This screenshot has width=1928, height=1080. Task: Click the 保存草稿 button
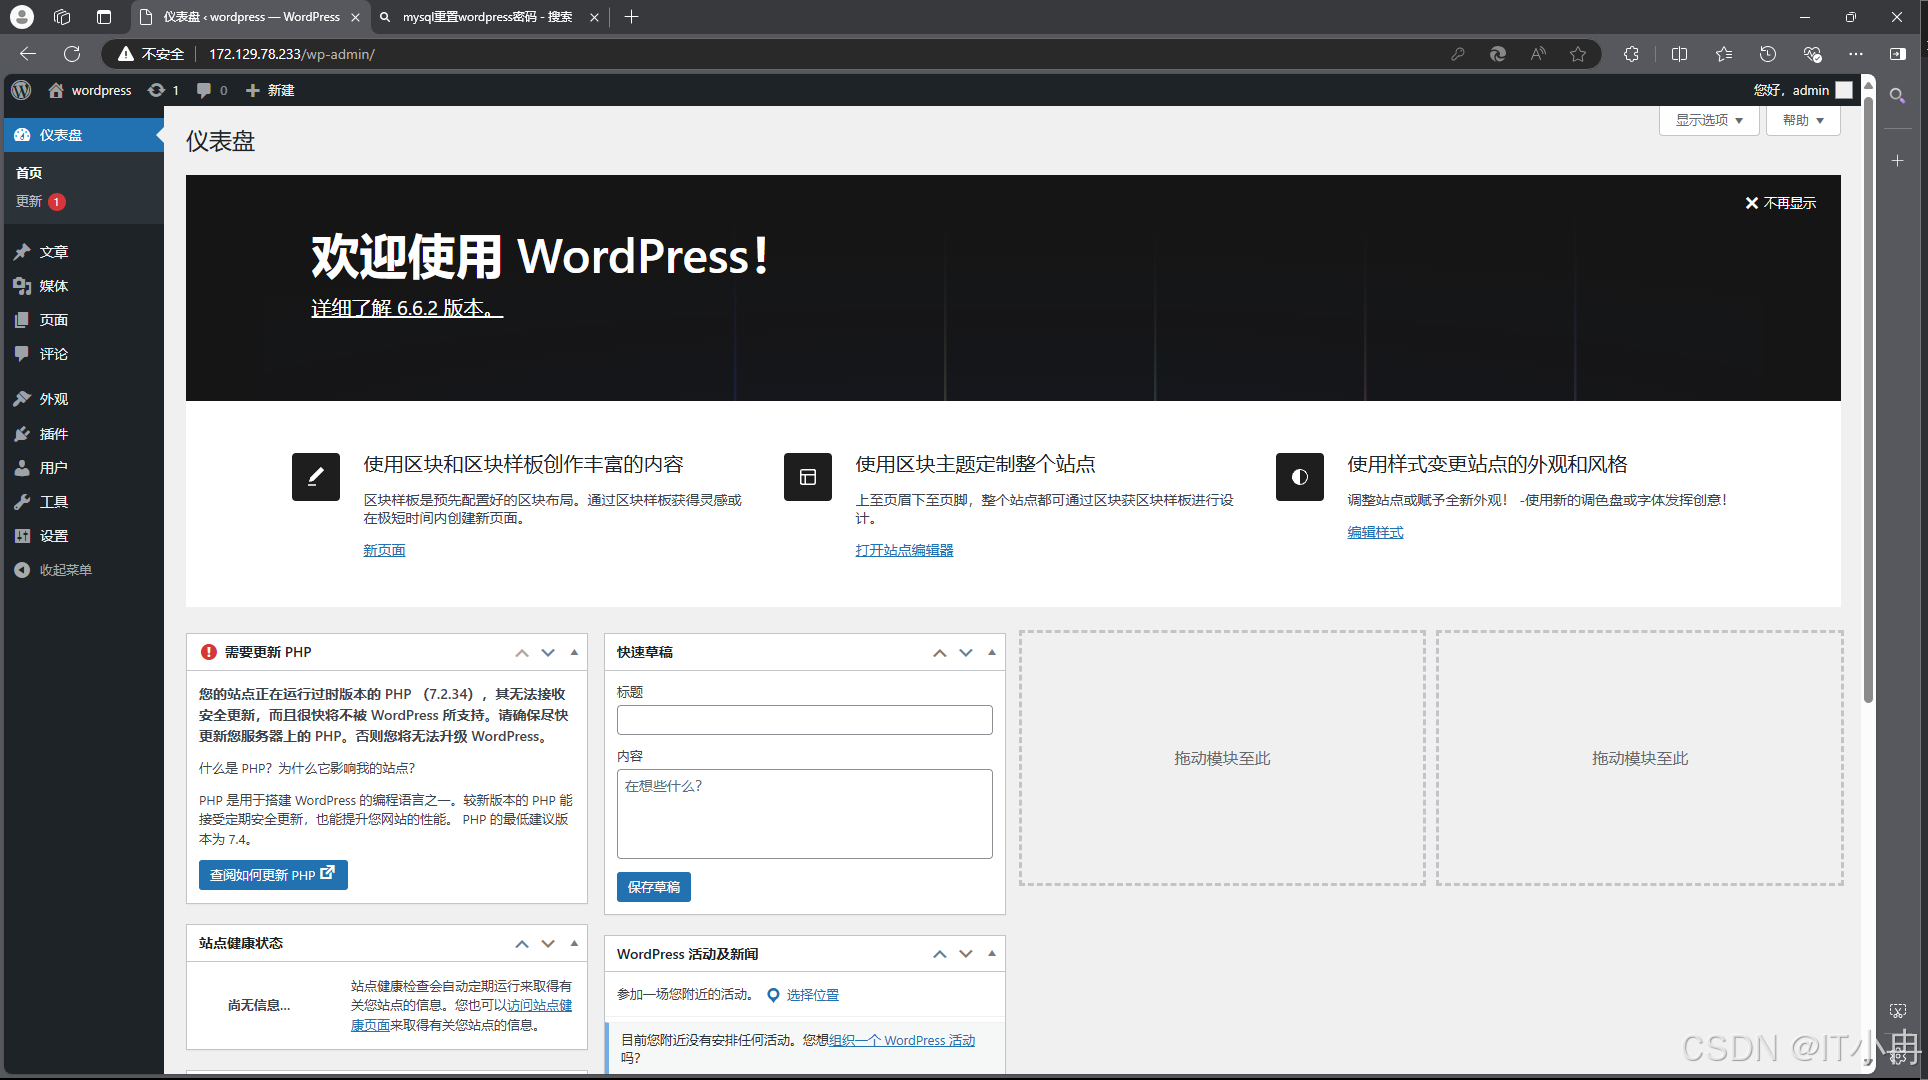653,887
